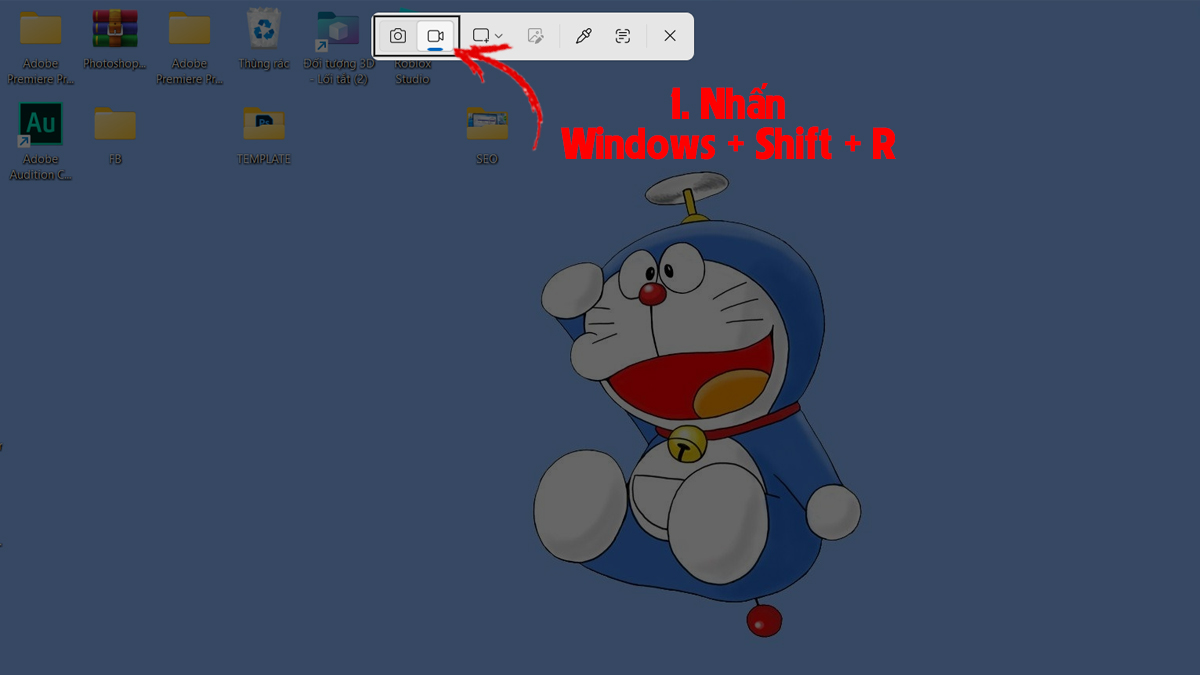Activate the text extractor icon
The height and width of the screenshot is (675, 1200).
pyautogui.click(x=623, y=36)
